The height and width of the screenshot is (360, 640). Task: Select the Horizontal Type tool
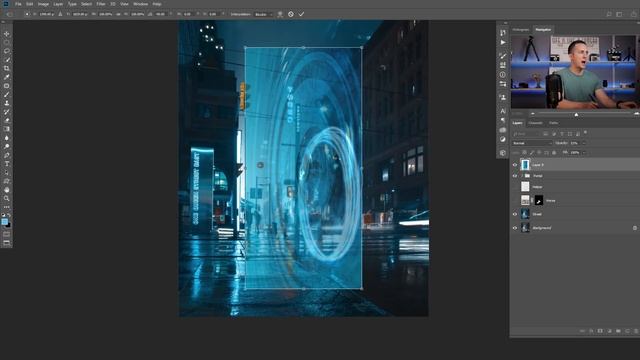point(7,164)
